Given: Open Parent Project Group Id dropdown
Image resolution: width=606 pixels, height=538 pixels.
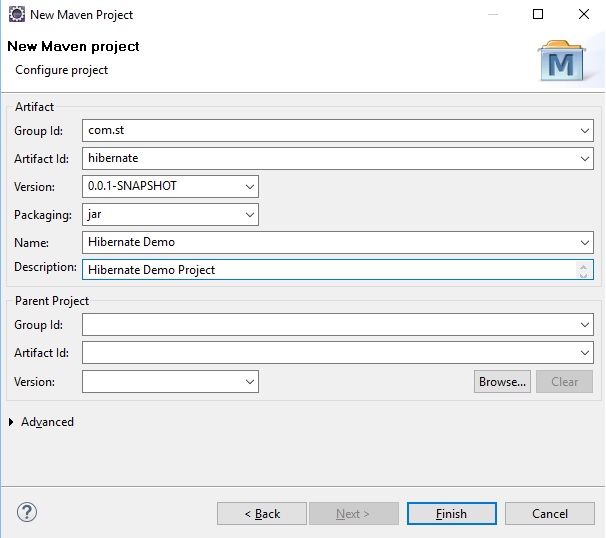Looking at the screenshot, I should pyautogui.click(x=585, y=325).
